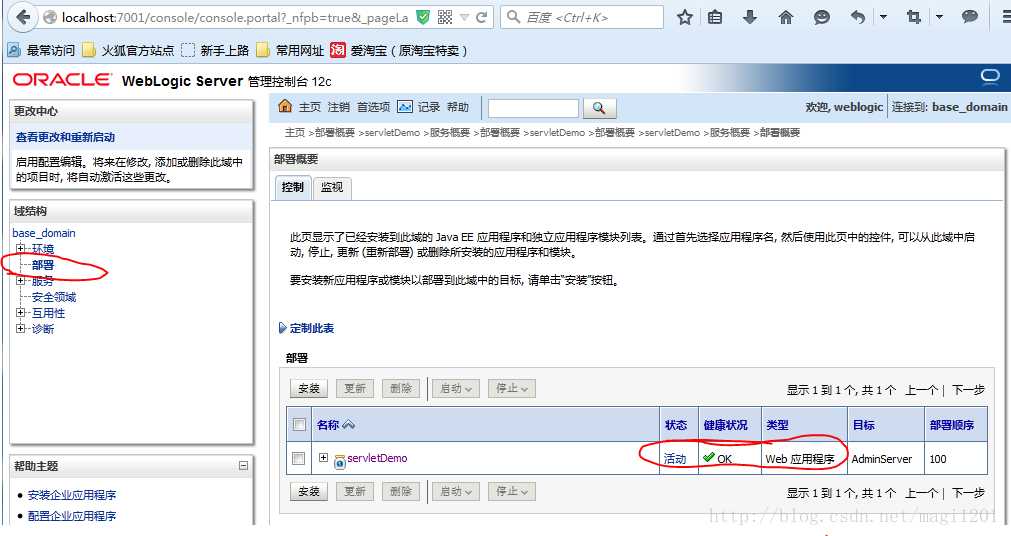Open the upper 启动 dropdown button

[x=455, y=388]
